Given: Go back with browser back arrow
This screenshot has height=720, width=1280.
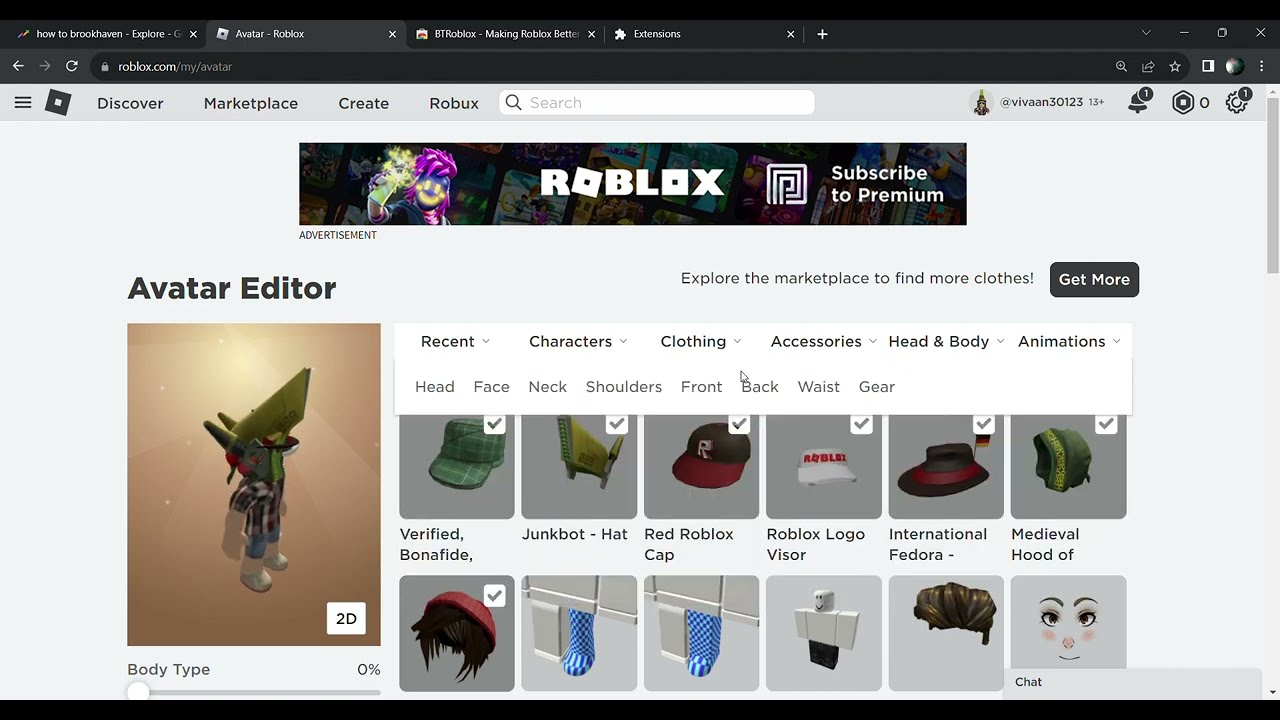Looking at the screenshot, I should [x=18, y=66].
